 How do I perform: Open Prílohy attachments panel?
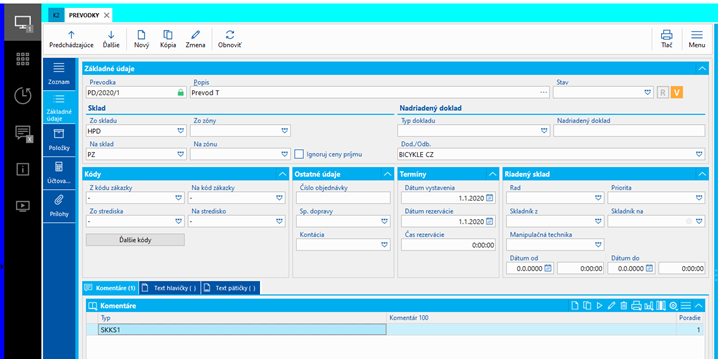pos(59,206)
